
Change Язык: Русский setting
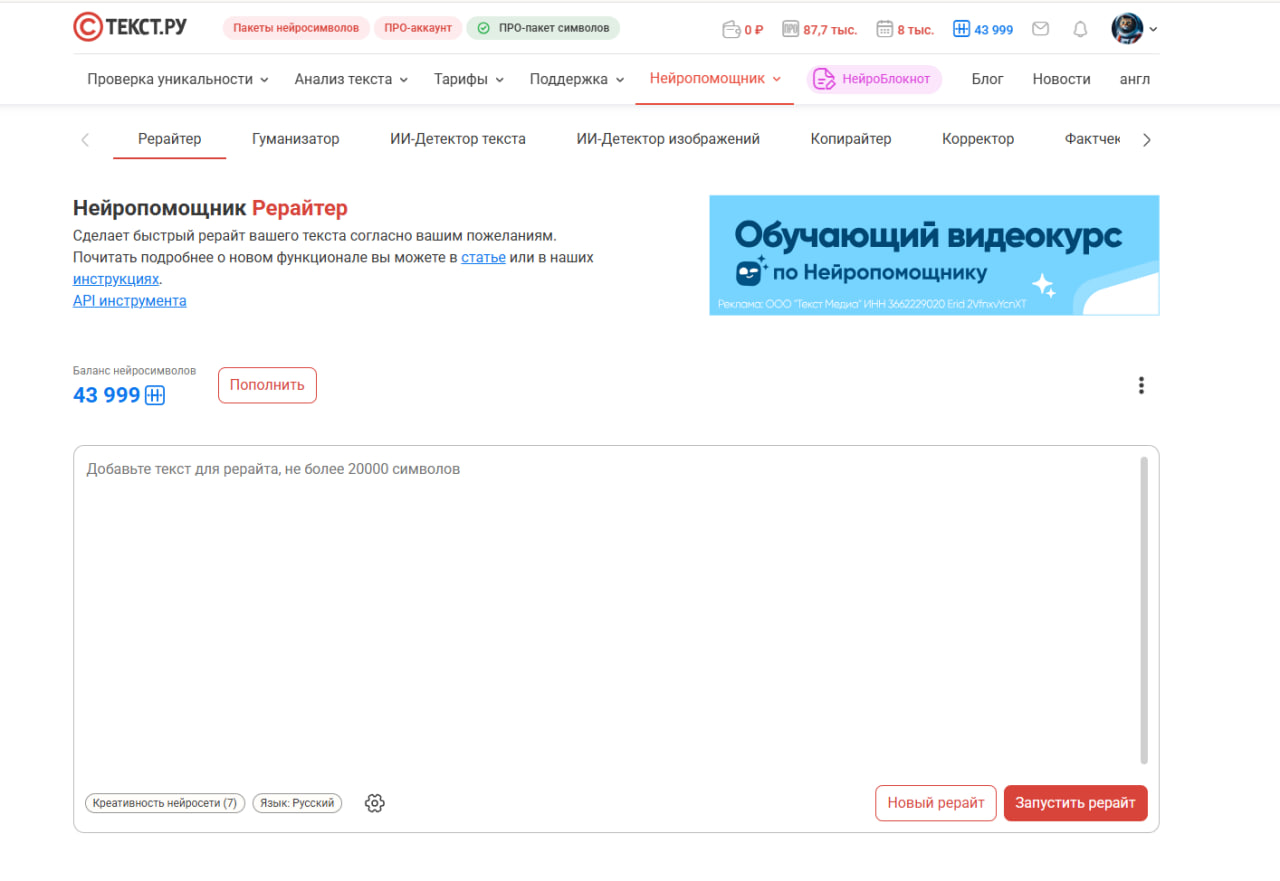[x=297, y=803]
